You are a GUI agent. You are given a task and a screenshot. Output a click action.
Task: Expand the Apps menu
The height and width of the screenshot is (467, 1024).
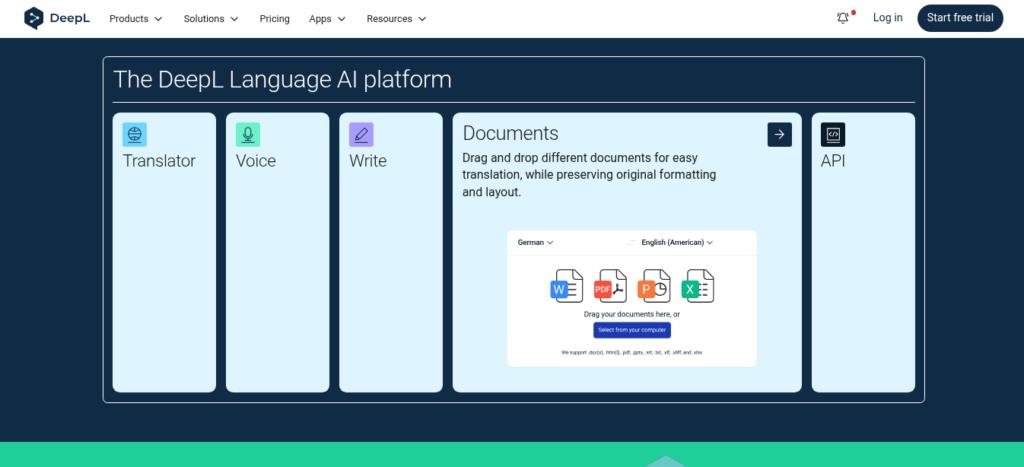pos(327,19)
